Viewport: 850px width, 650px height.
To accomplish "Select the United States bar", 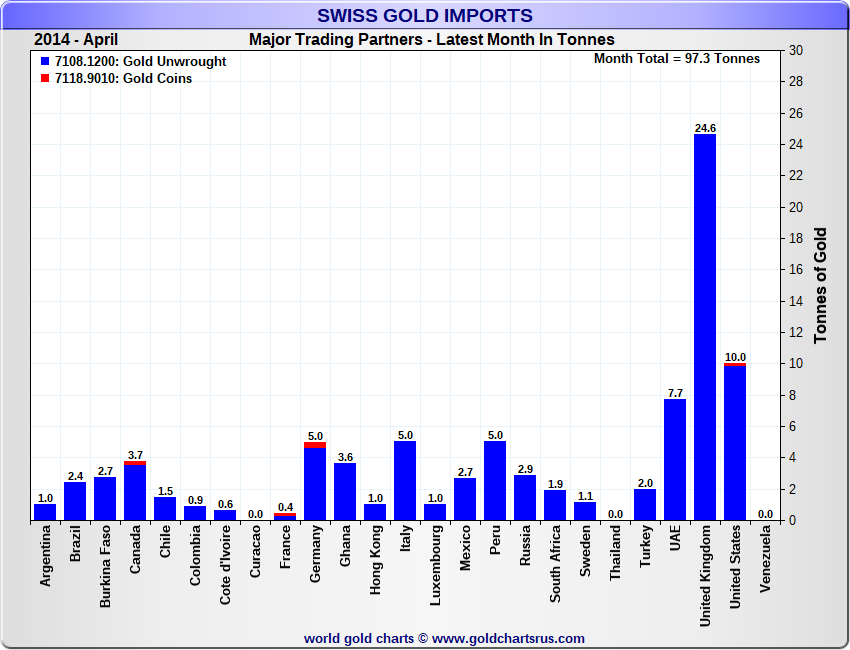I will tap(735, 442).
